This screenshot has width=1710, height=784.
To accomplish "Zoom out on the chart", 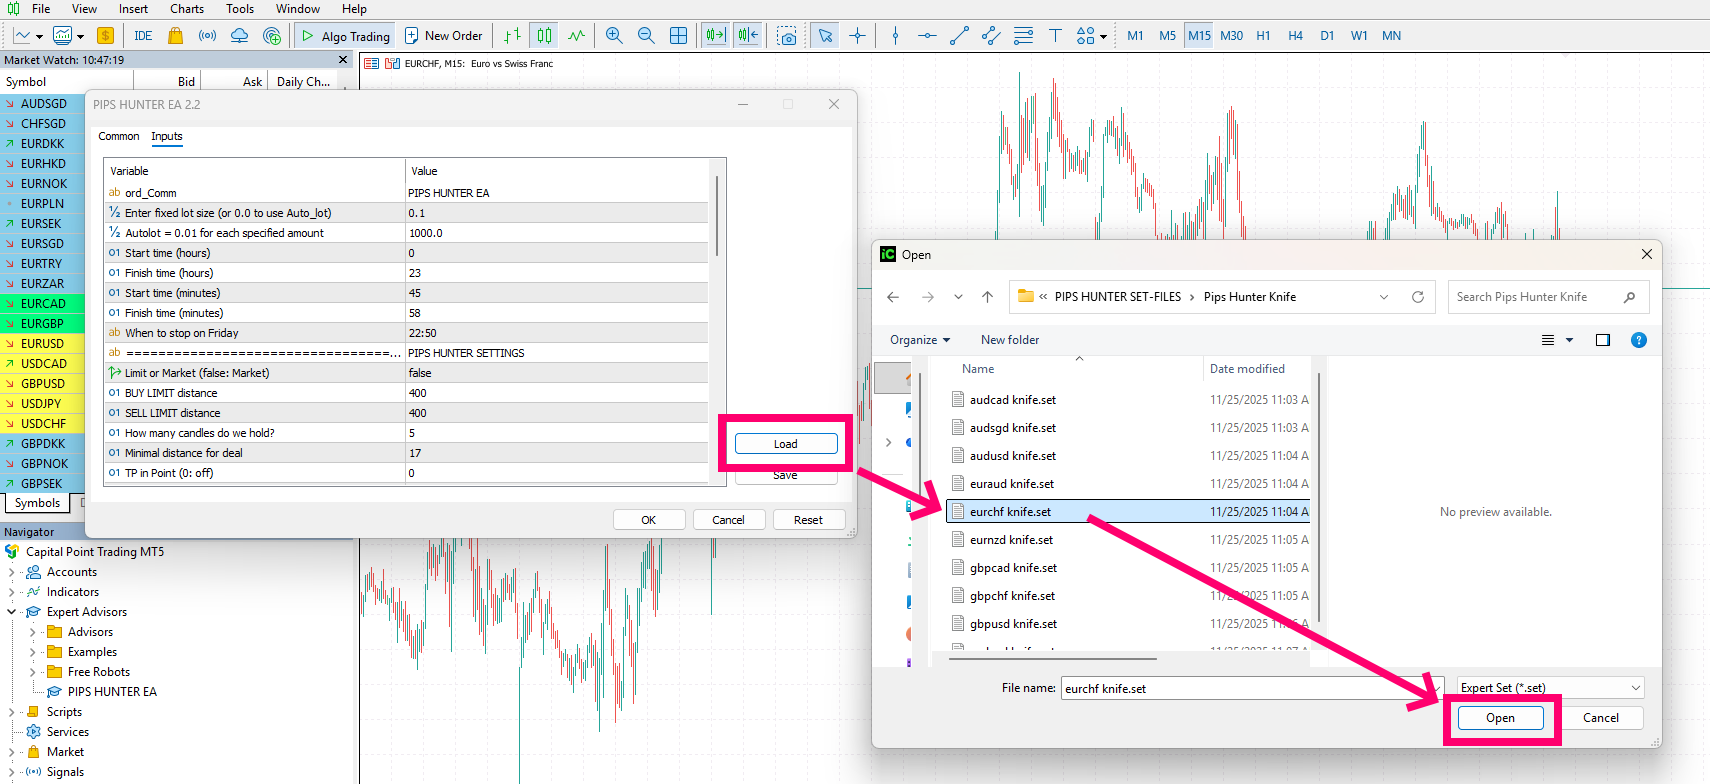I will point(646,36).
